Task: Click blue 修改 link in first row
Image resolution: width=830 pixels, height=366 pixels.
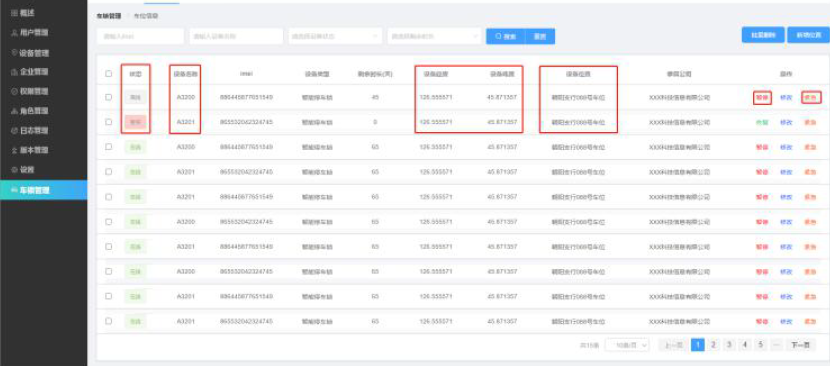Action: click(x=786, y=97)
